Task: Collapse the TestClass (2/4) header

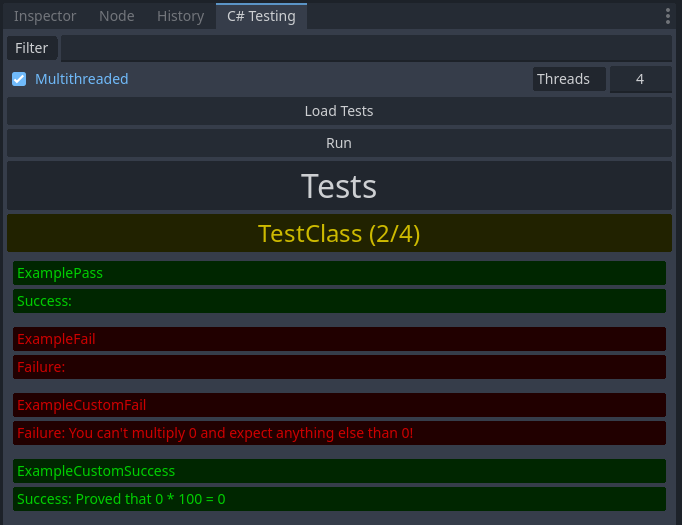Action: click(x=339, y=234)
